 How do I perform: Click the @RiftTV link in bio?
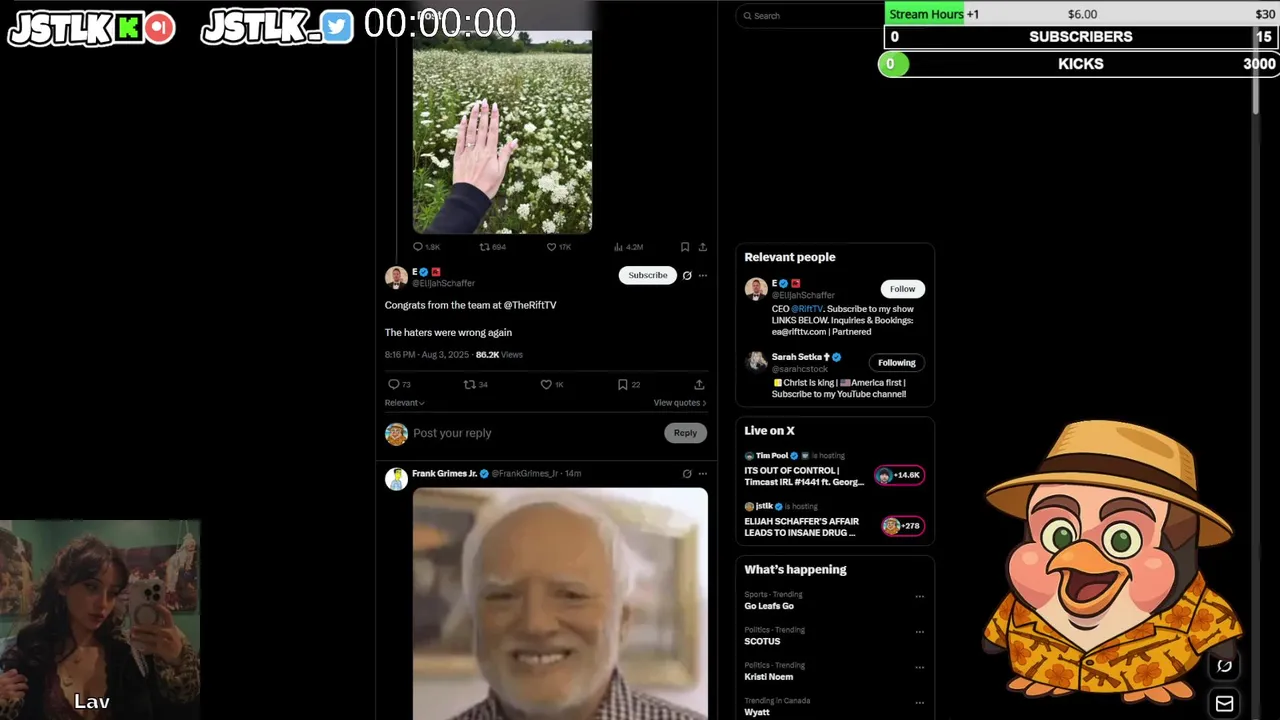[807, 309]
